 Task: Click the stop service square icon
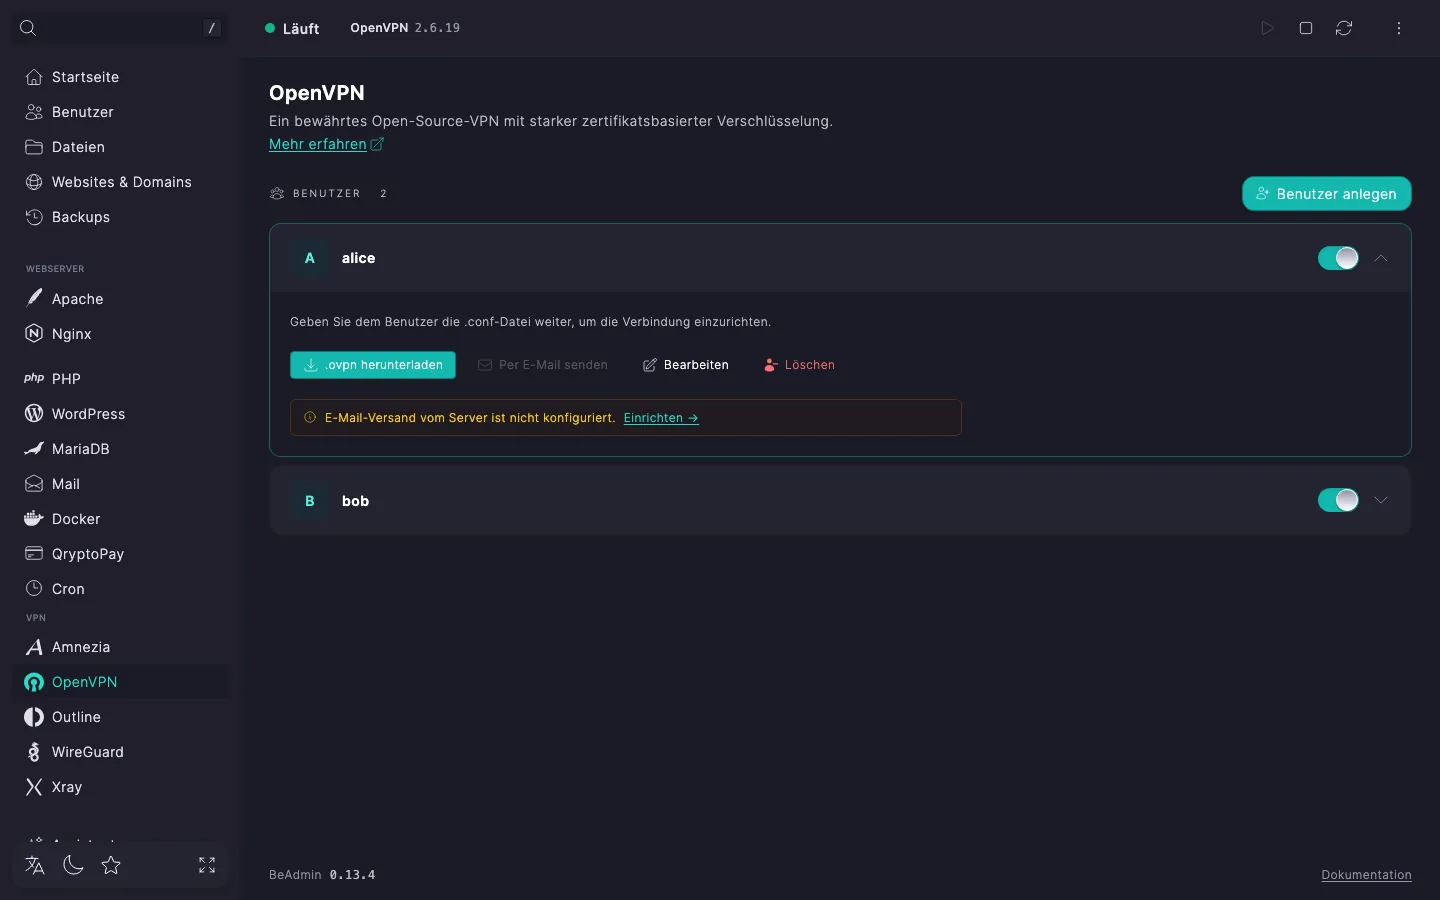pos(1306,28)
